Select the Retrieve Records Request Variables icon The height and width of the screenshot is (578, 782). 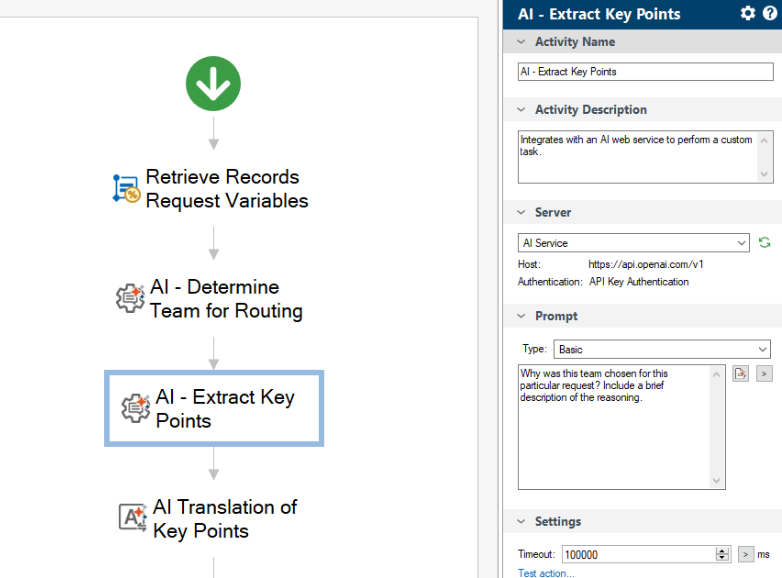[126, 189]
